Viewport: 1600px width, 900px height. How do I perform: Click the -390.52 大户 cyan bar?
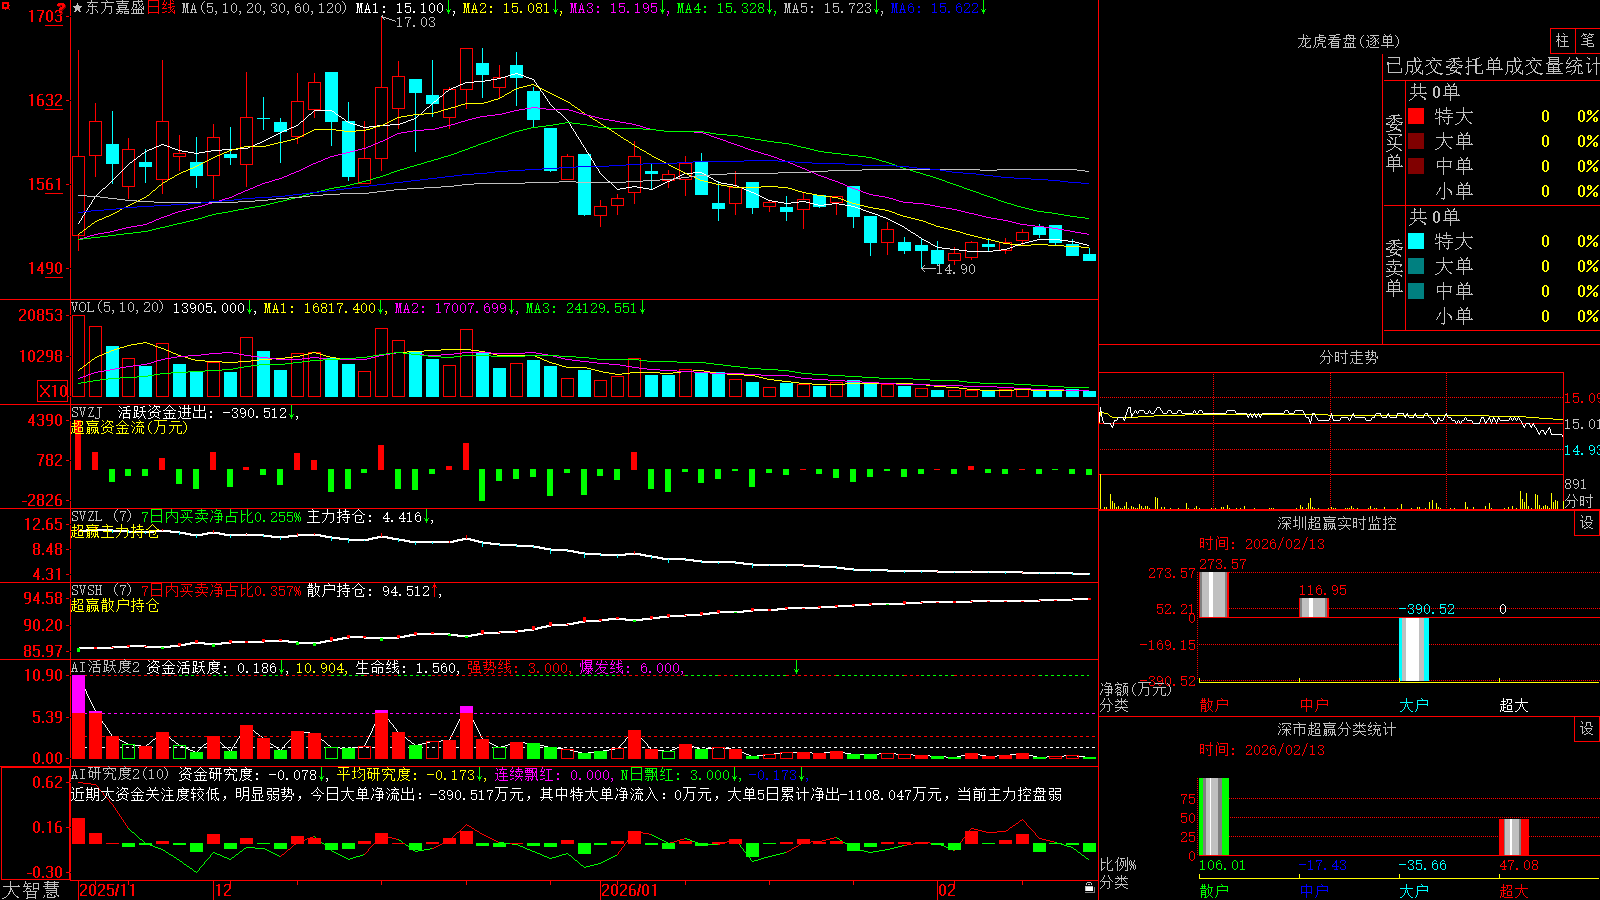coord(1414,649)
